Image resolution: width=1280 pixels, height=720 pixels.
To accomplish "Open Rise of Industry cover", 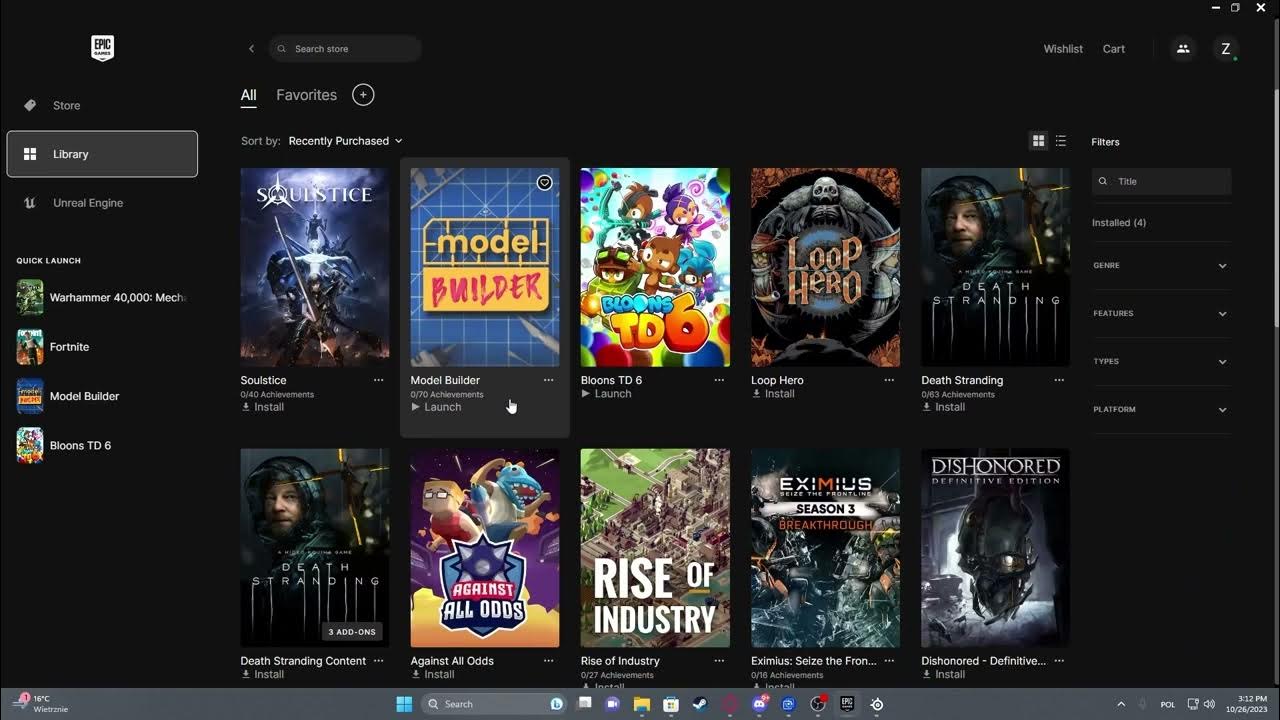I will (x=655, y=548).
